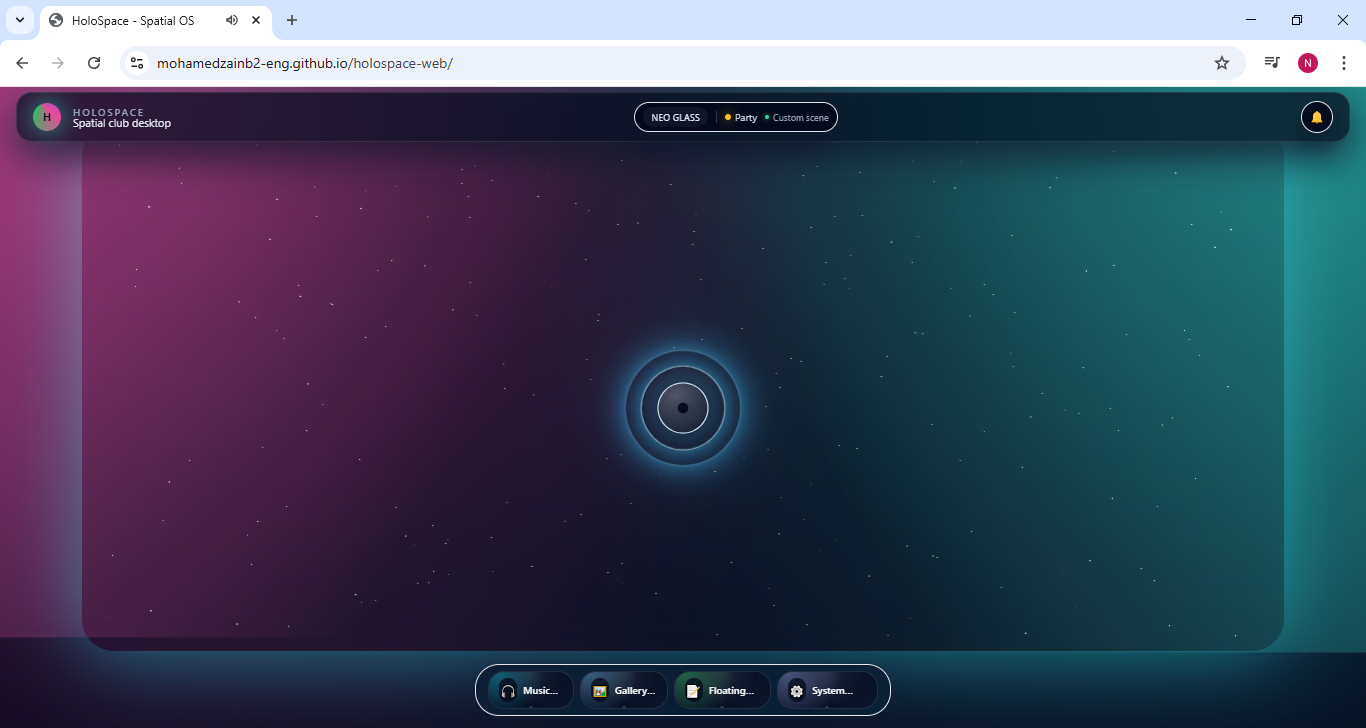1366x728 pixels.
Task: Expand the tab search chevron
Action: [19, 20]
